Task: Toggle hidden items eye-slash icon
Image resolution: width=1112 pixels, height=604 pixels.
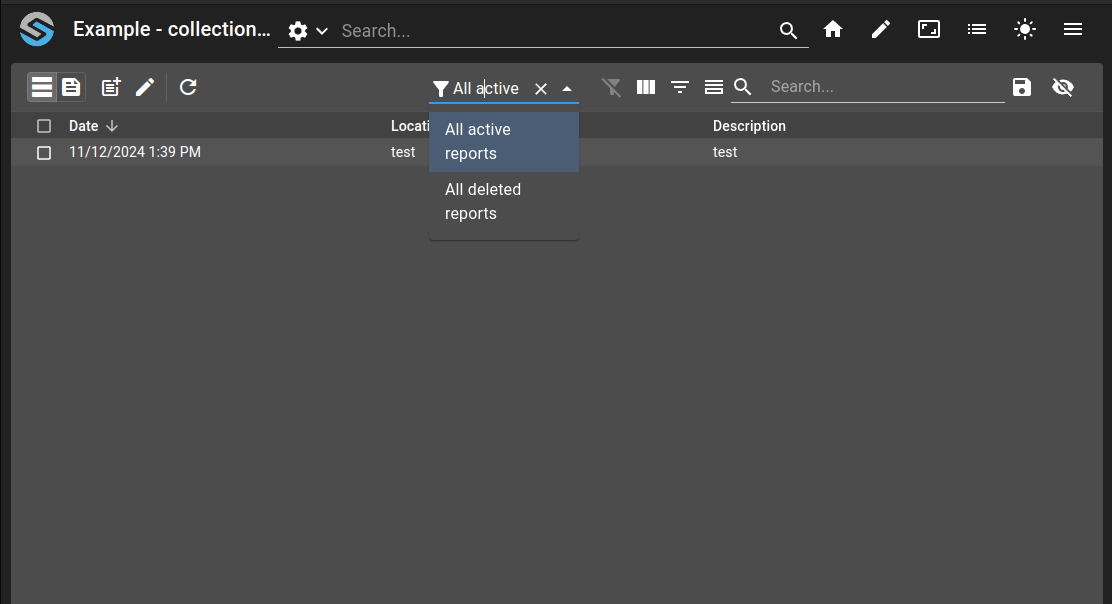Action: [1063, 87]
